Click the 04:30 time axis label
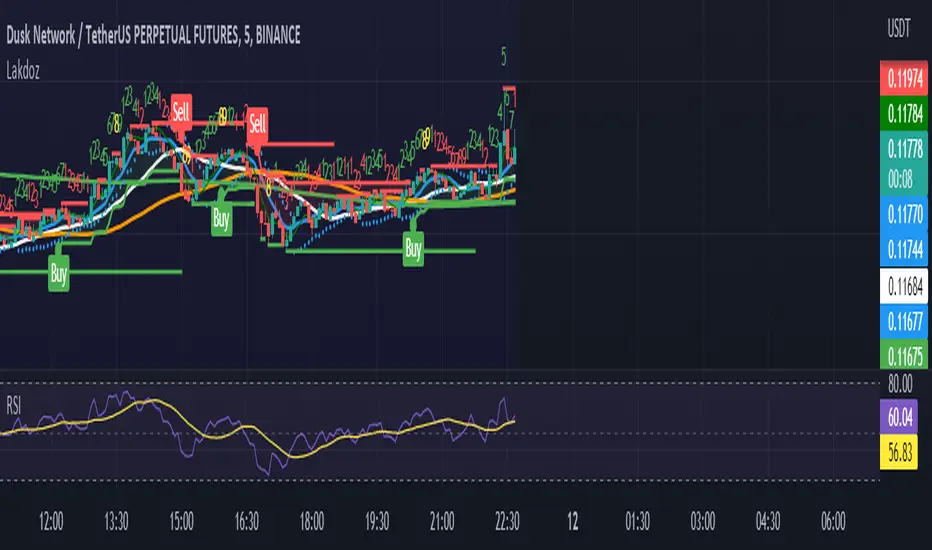 pos(767,521)
